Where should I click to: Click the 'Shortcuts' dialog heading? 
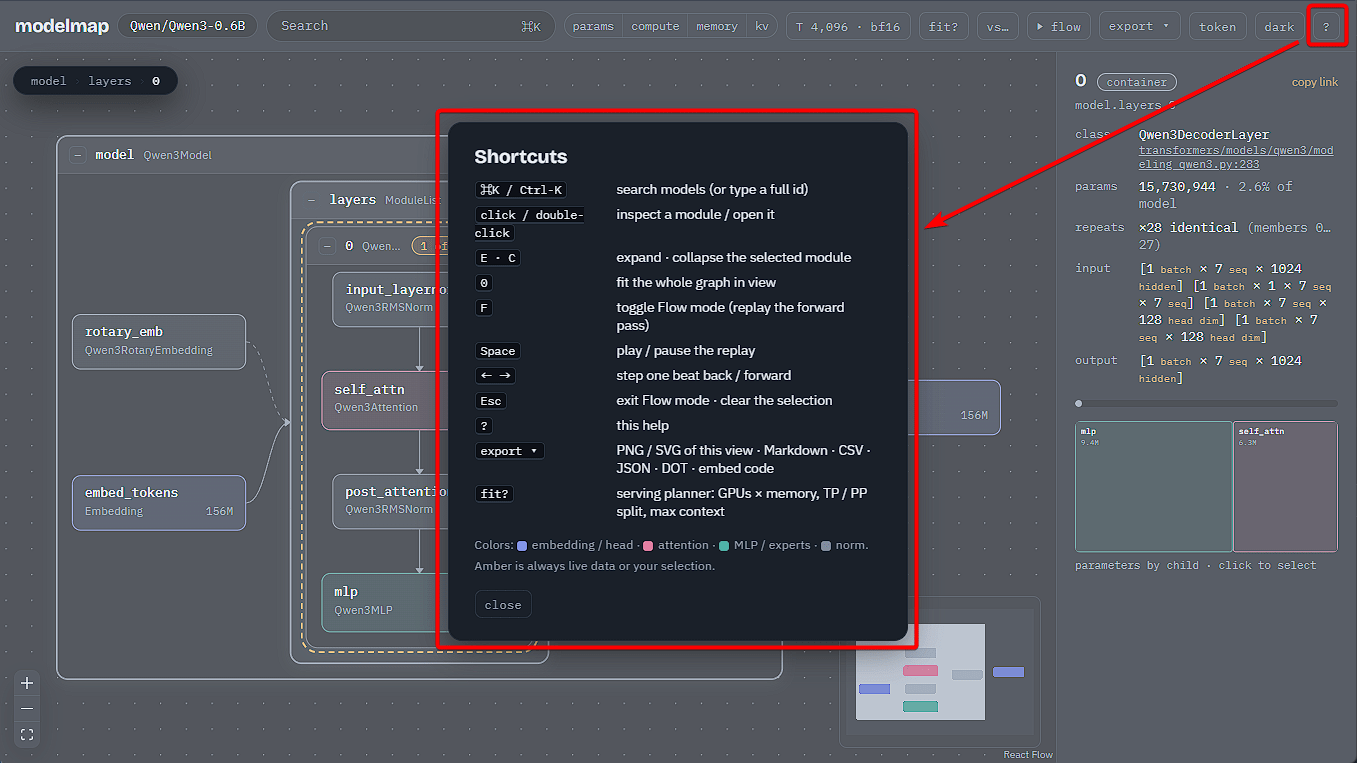pos(521,157)
